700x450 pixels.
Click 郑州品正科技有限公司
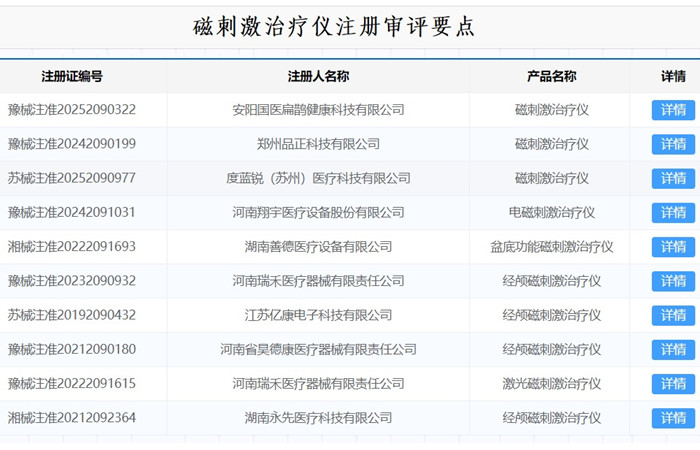pos(318,144)
